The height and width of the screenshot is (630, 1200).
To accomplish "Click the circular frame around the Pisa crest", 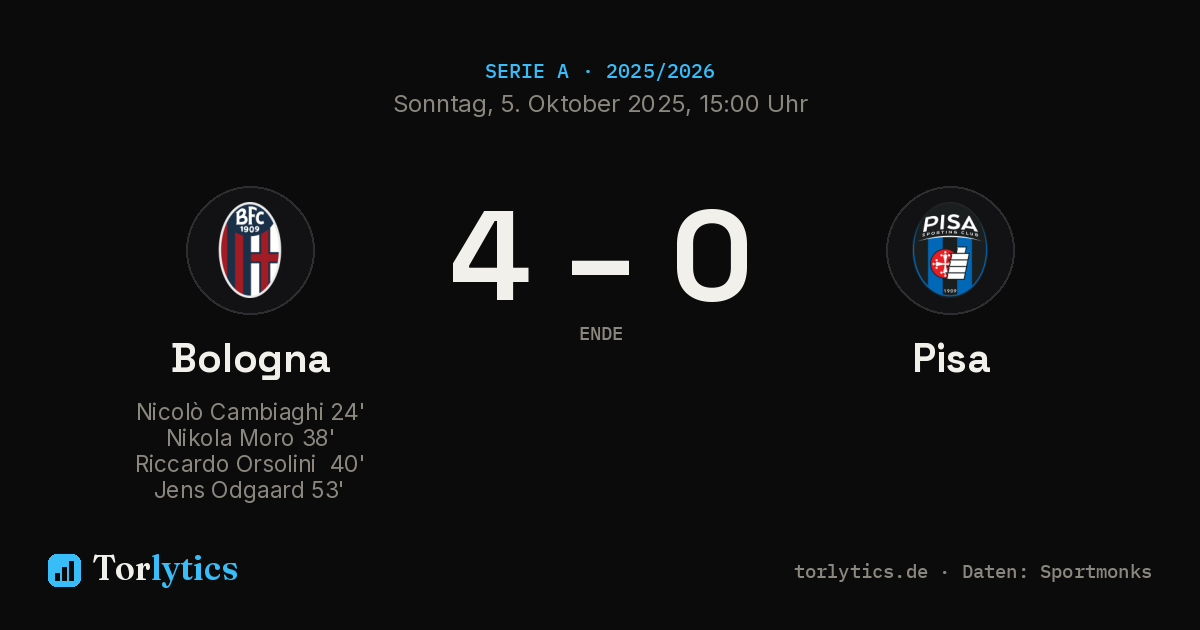I will pyautogui.click(x=950, y=250).
